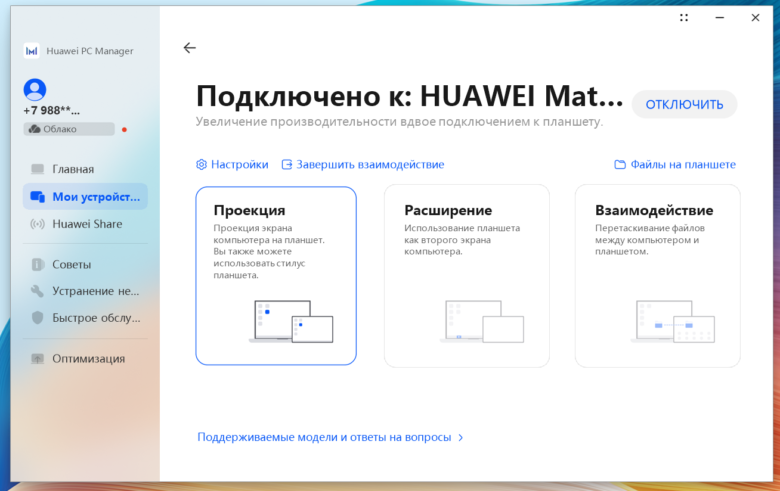Click the Мои устройства devices icon
Screen dimensions: 780x491
click(38, 196)
